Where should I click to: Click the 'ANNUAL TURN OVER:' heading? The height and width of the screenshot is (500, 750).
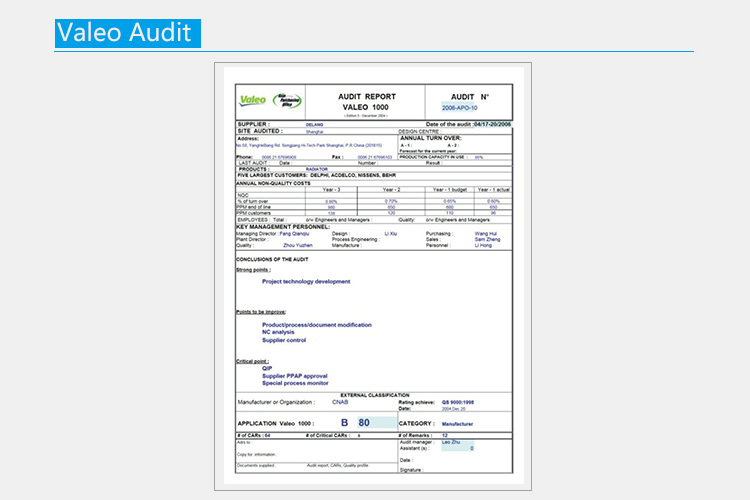tap(430, 138)
